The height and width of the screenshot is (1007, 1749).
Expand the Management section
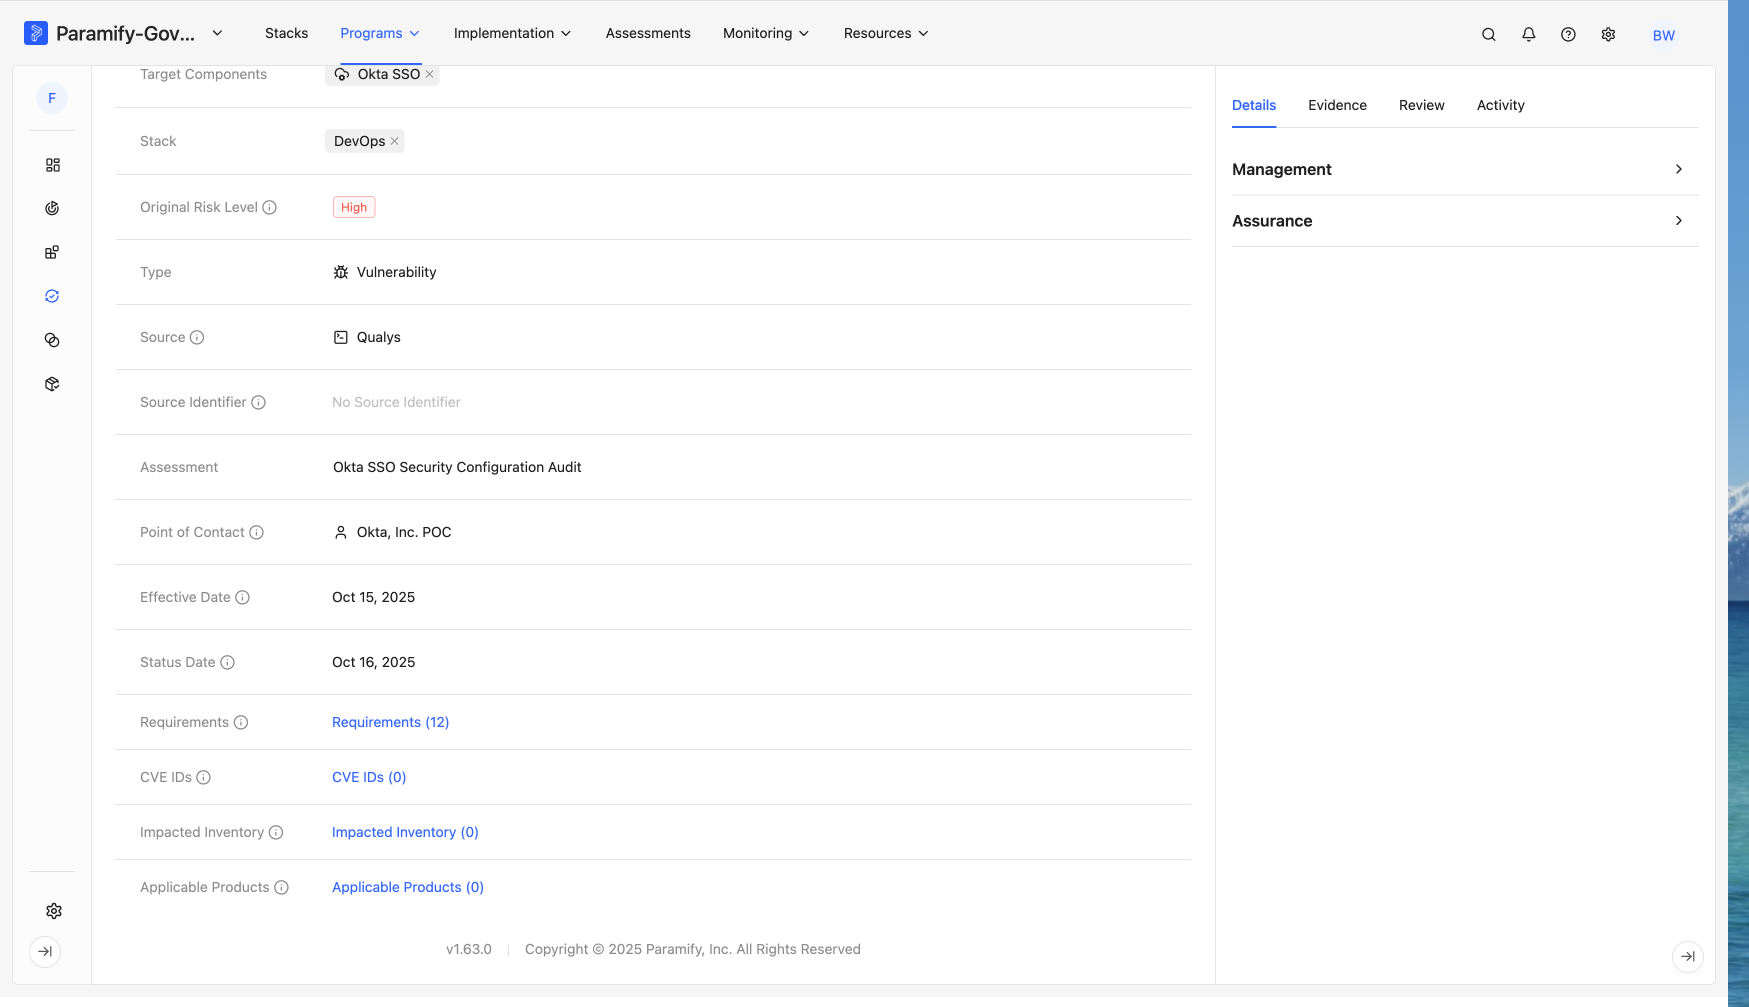tap(1465, 169)
